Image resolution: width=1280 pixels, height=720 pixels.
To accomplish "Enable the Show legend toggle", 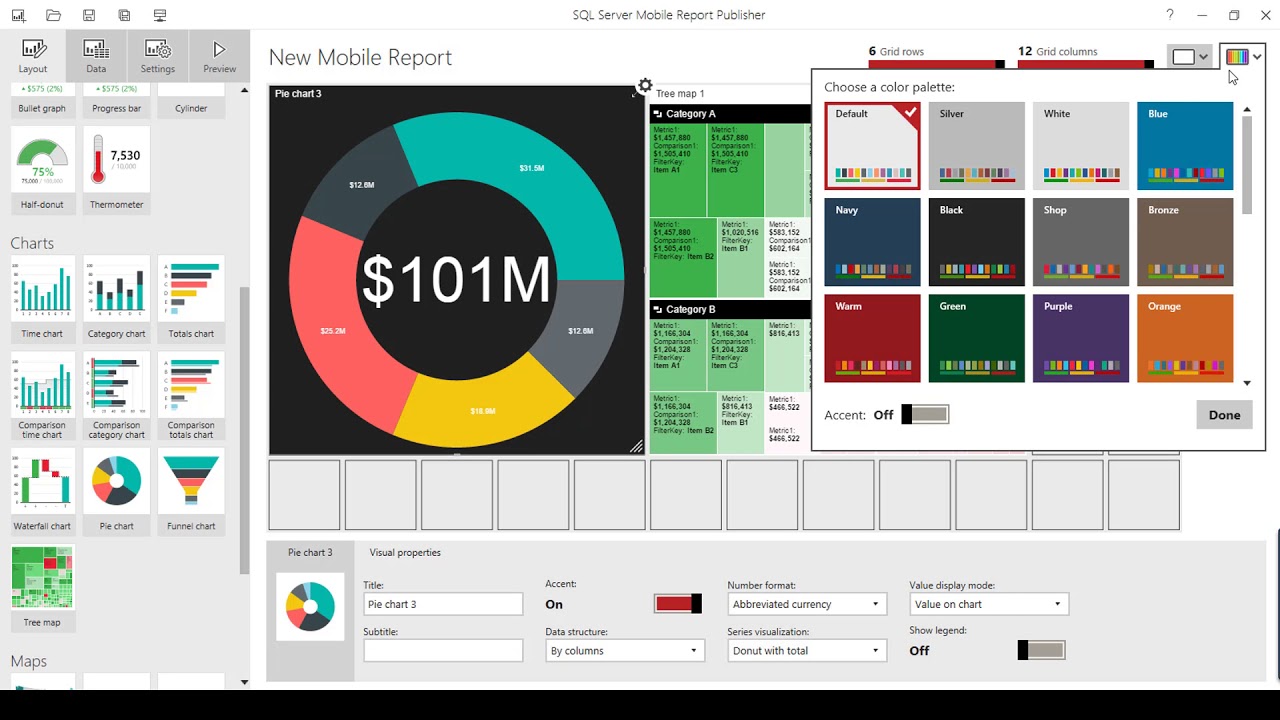I will click(x=1041, y=650).
